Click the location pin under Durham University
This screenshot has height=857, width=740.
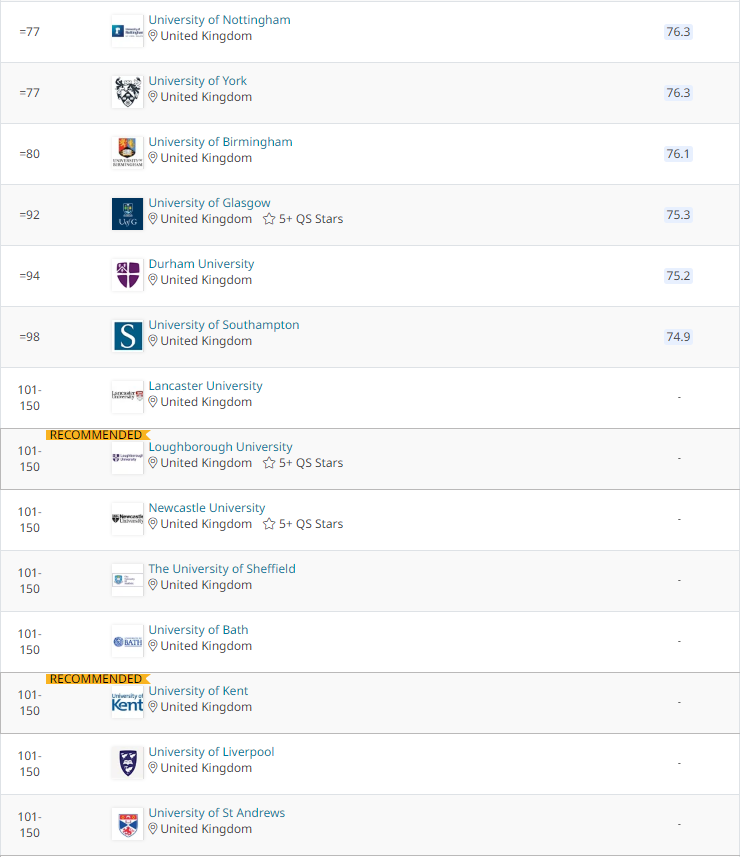tap(153, 280)
